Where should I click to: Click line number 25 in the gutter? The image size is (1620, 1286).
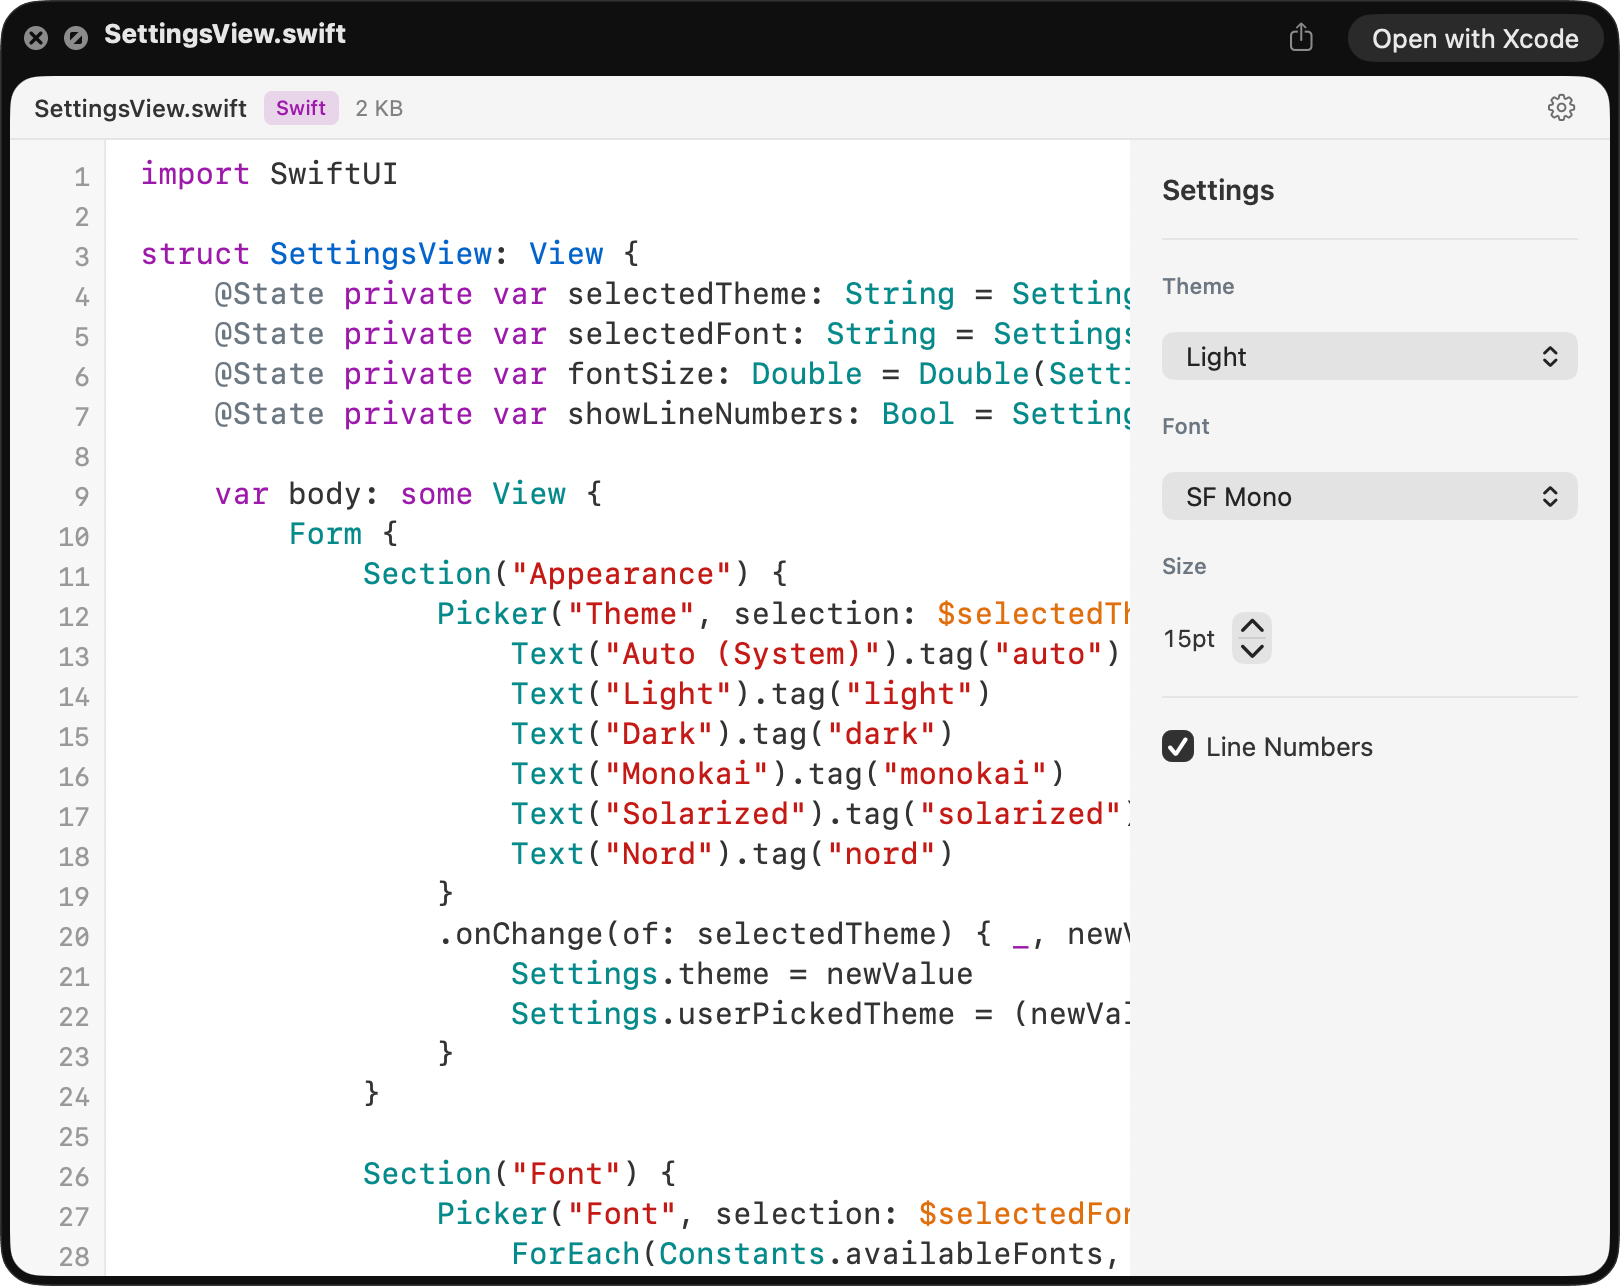point(74,1137)
